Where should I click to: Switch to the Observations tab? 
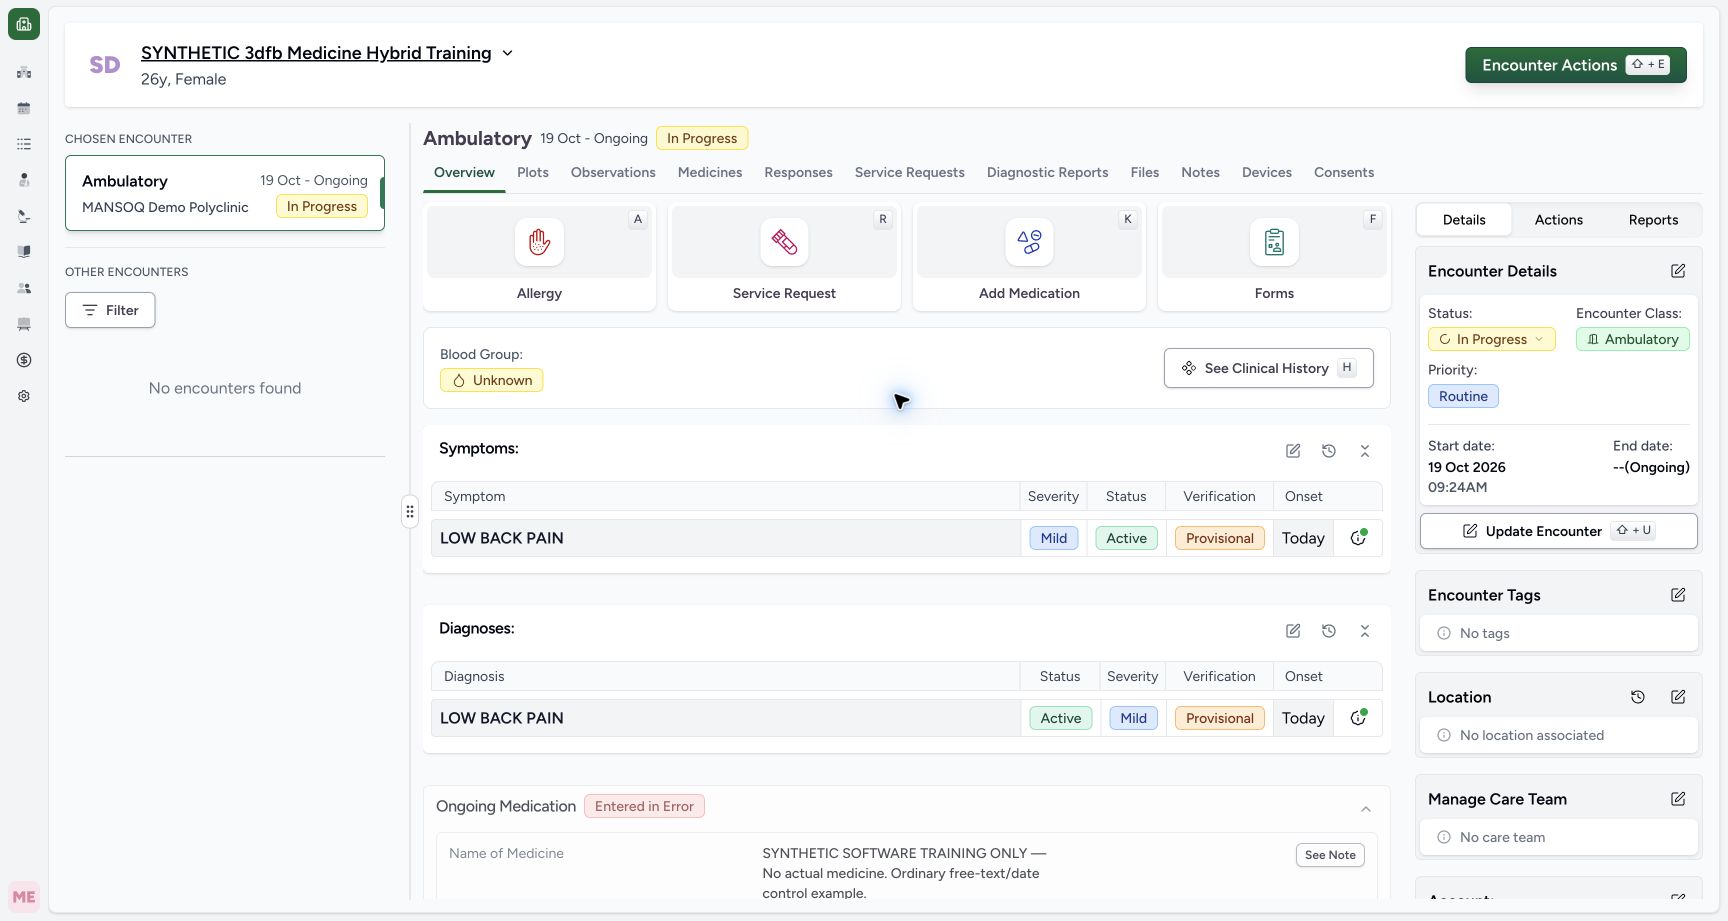pos(613,172)
